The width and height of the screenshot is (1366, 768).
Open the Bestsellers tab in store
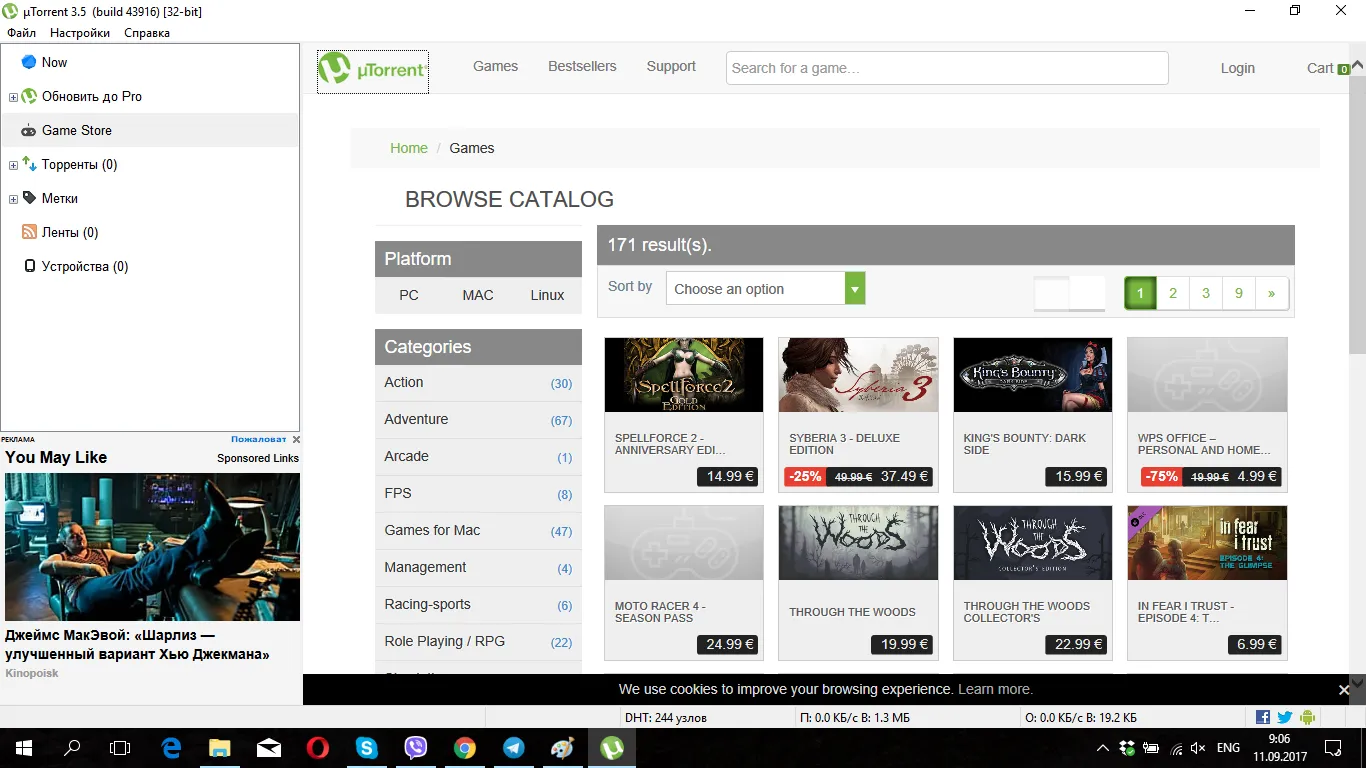582,66
